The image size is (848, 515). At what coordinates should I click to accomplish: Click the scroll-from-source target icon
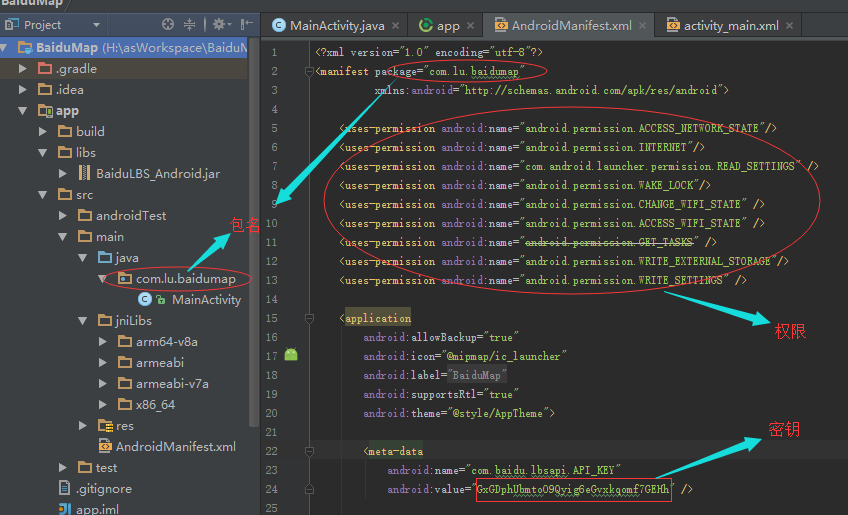[x=168, y=24]
